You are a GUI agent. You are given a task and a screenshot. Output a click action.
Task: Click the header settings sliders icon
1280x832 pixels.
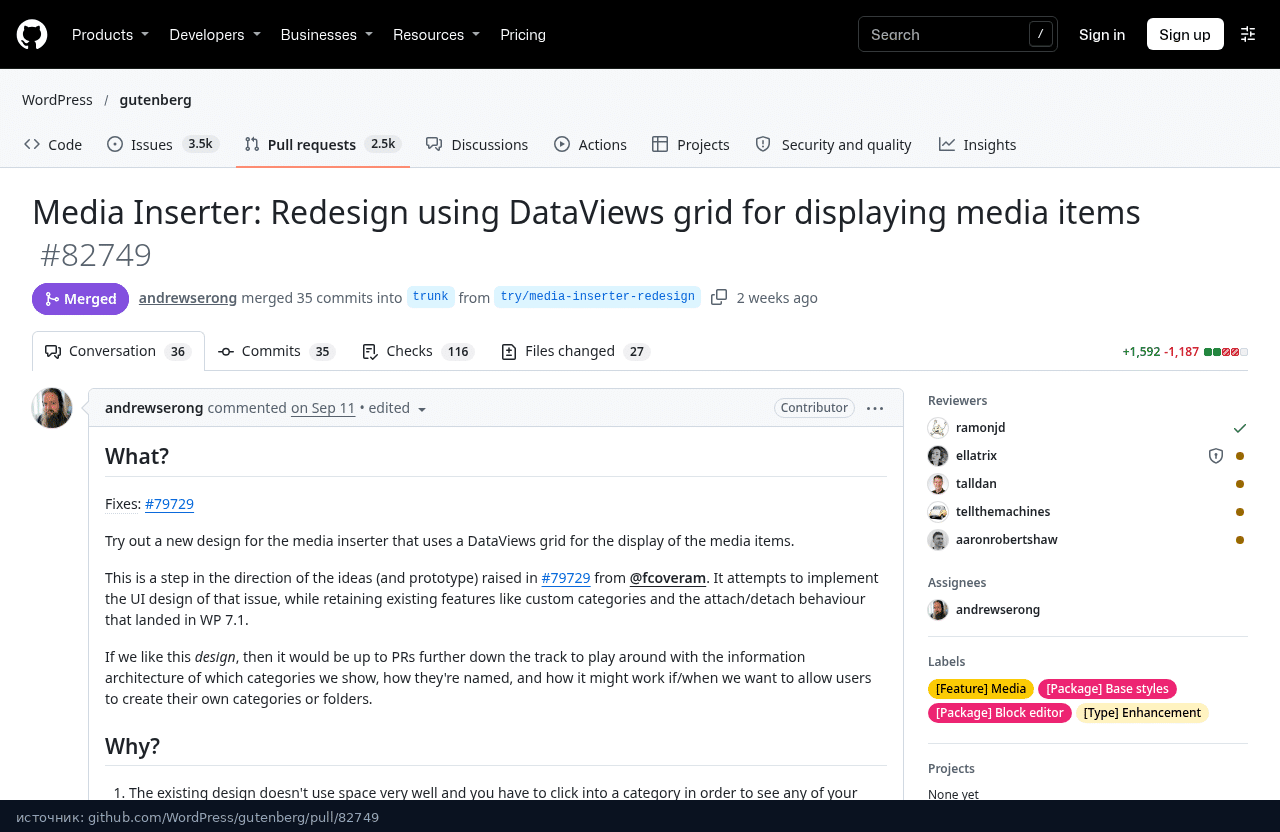coord(1248,34)
